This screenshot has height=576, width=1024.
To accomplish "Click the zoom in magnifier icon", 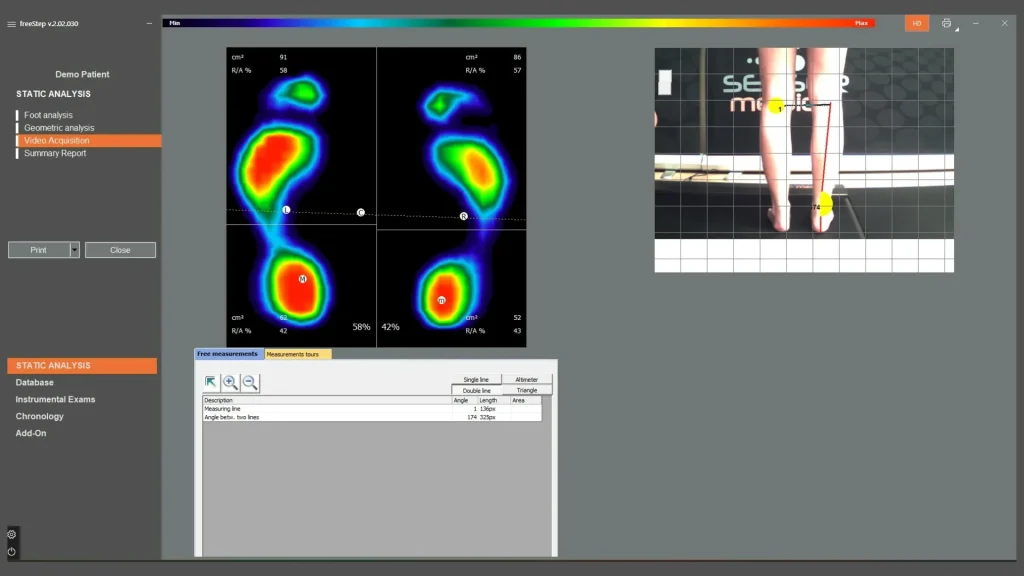I will [x=230, y=382].
